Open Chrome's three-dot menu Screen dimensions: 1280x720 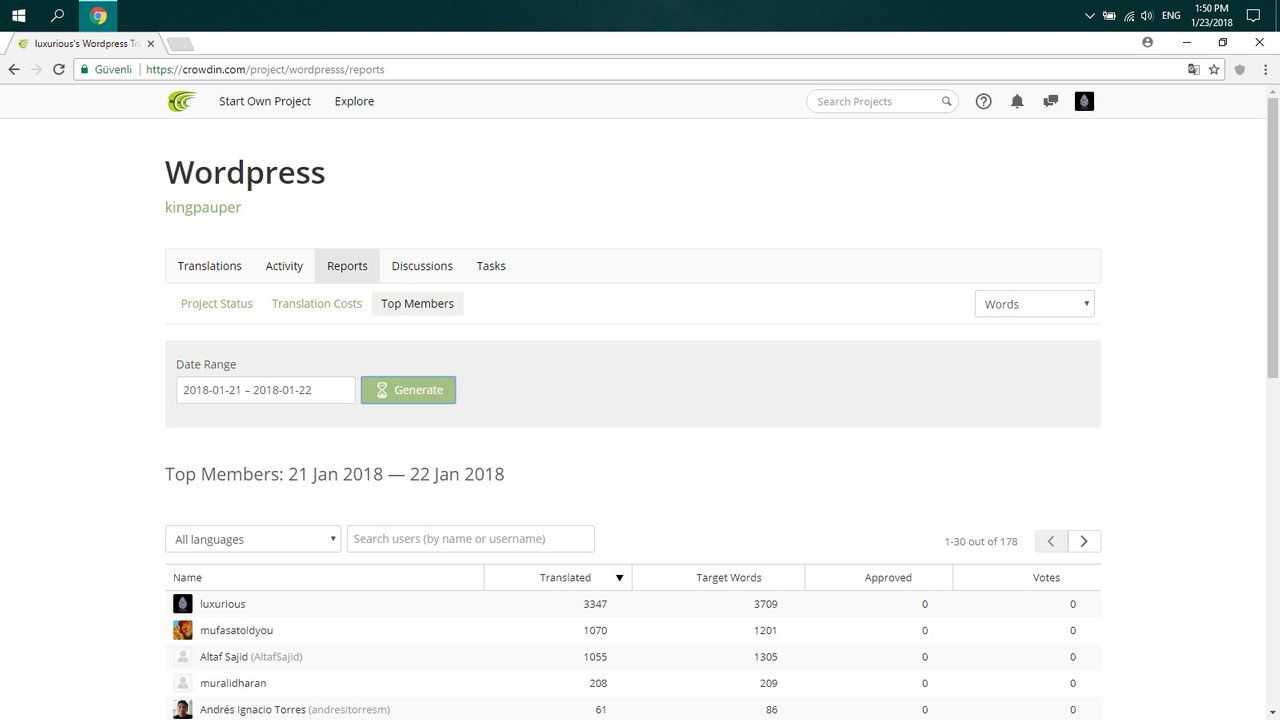[x=1264, y=69]
